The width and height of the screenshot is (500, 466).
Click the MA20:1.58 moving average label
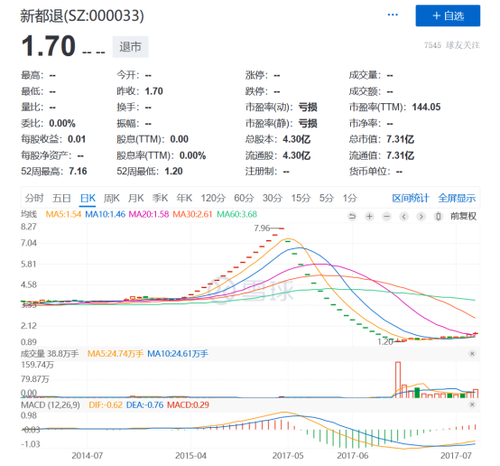click(149, 214)
